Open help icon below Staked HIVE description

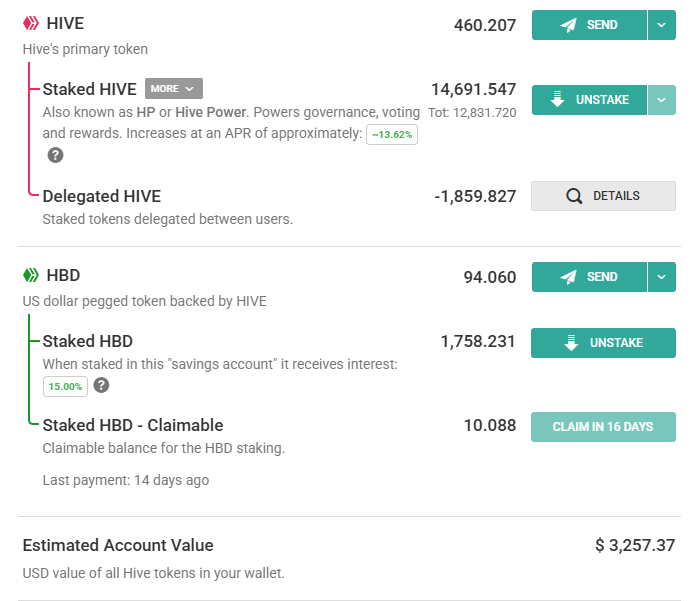[x=56, y=155]
